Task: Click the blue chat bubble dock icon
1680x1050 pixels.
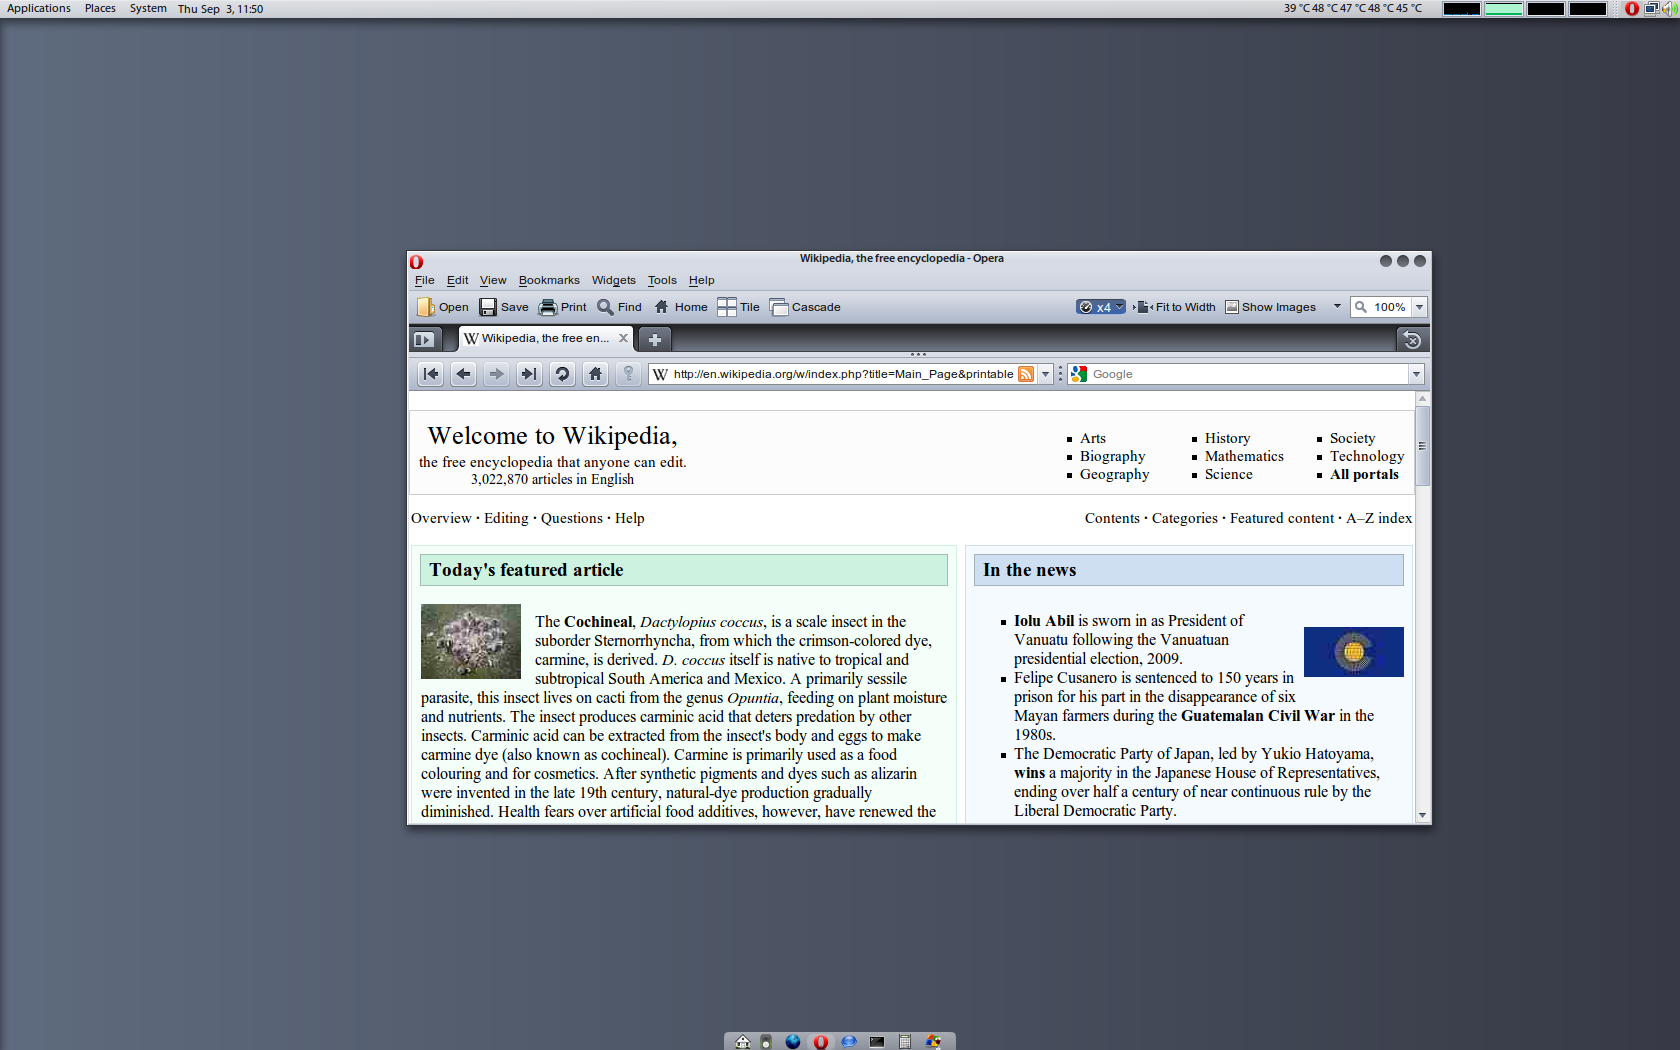Action: click(849, 1042)
